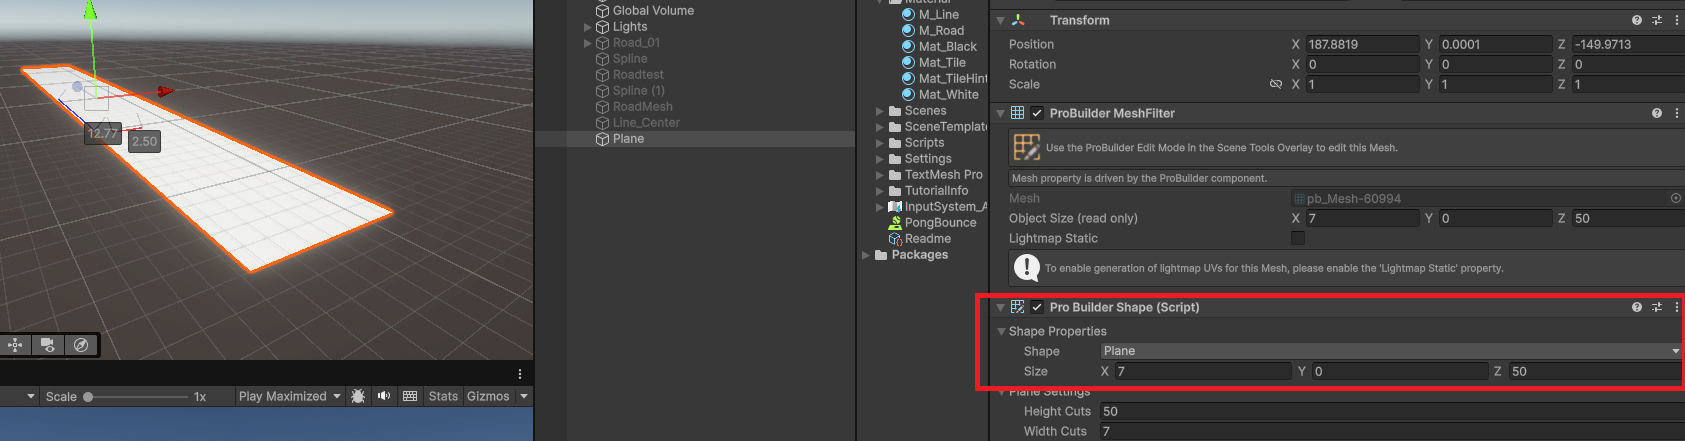
Task: Select the Plane object in Hierarchy
Action: tap(628, 139)
